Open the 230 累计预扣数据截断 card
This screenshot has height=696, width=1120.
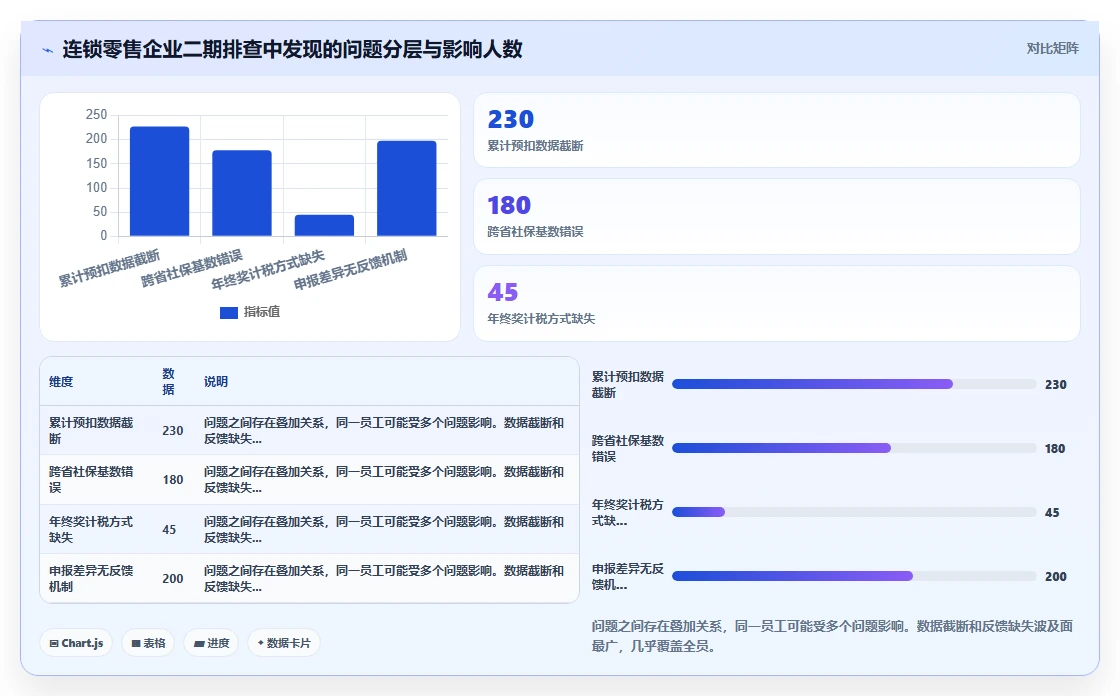(x=777, y=130)
